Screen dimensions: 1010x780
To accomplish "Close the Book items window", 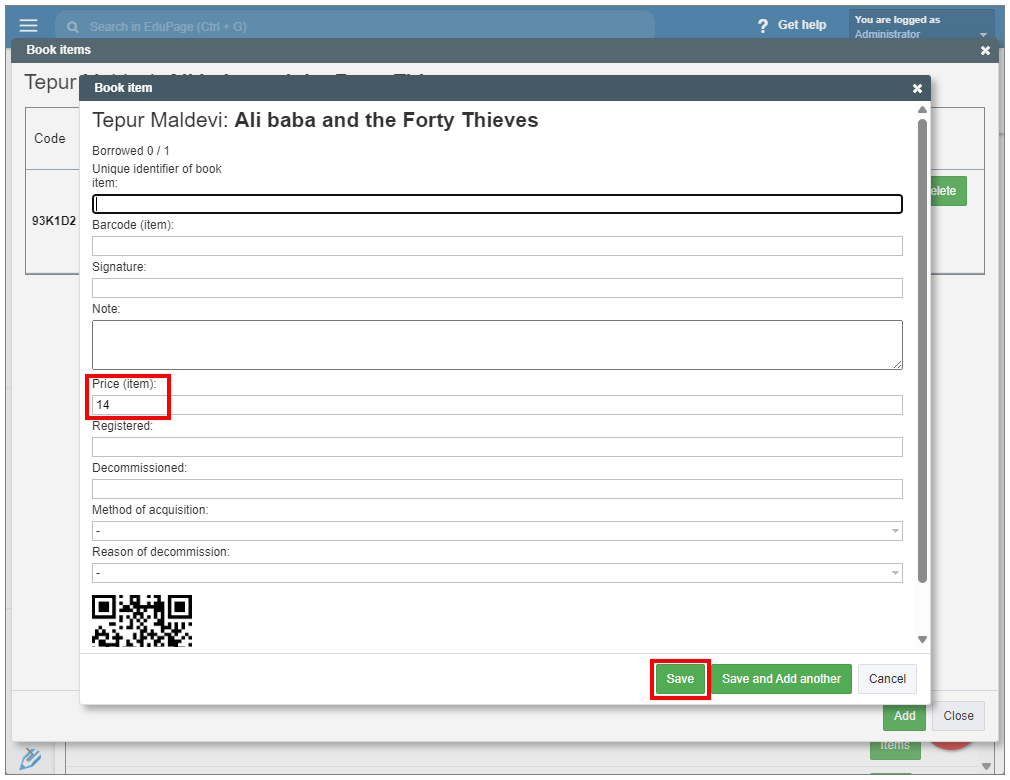I will click(985, 50).
